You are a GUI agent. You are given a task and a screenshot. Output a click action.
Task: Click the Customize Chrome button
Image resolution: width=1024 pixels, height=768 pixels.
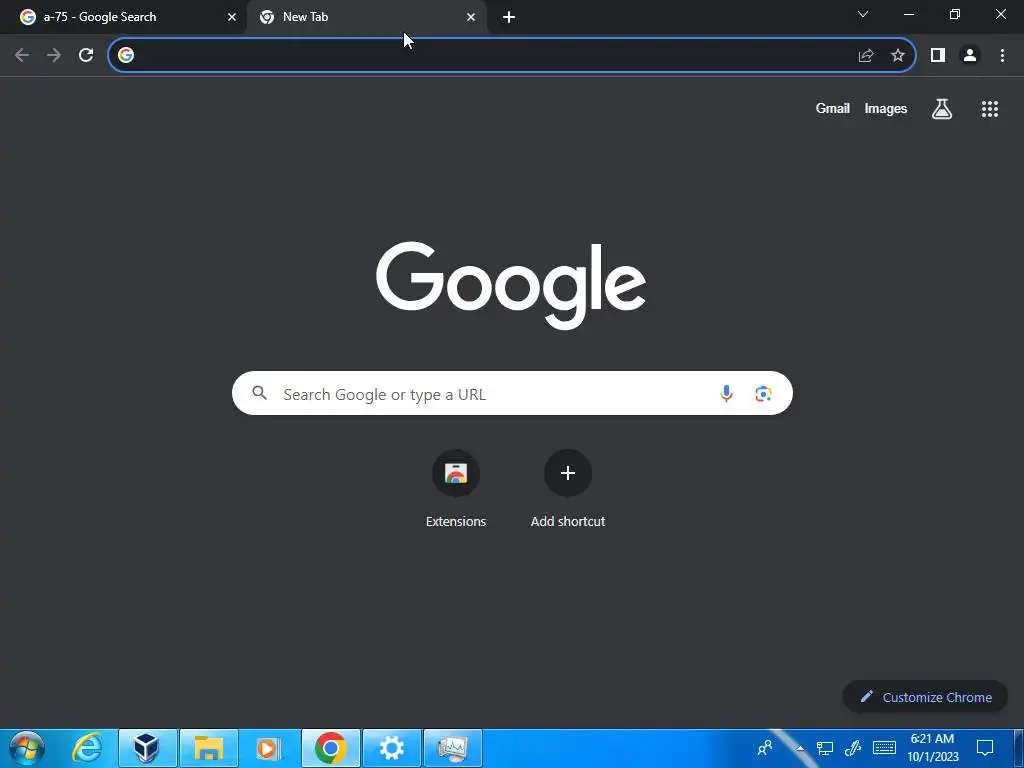925,697
